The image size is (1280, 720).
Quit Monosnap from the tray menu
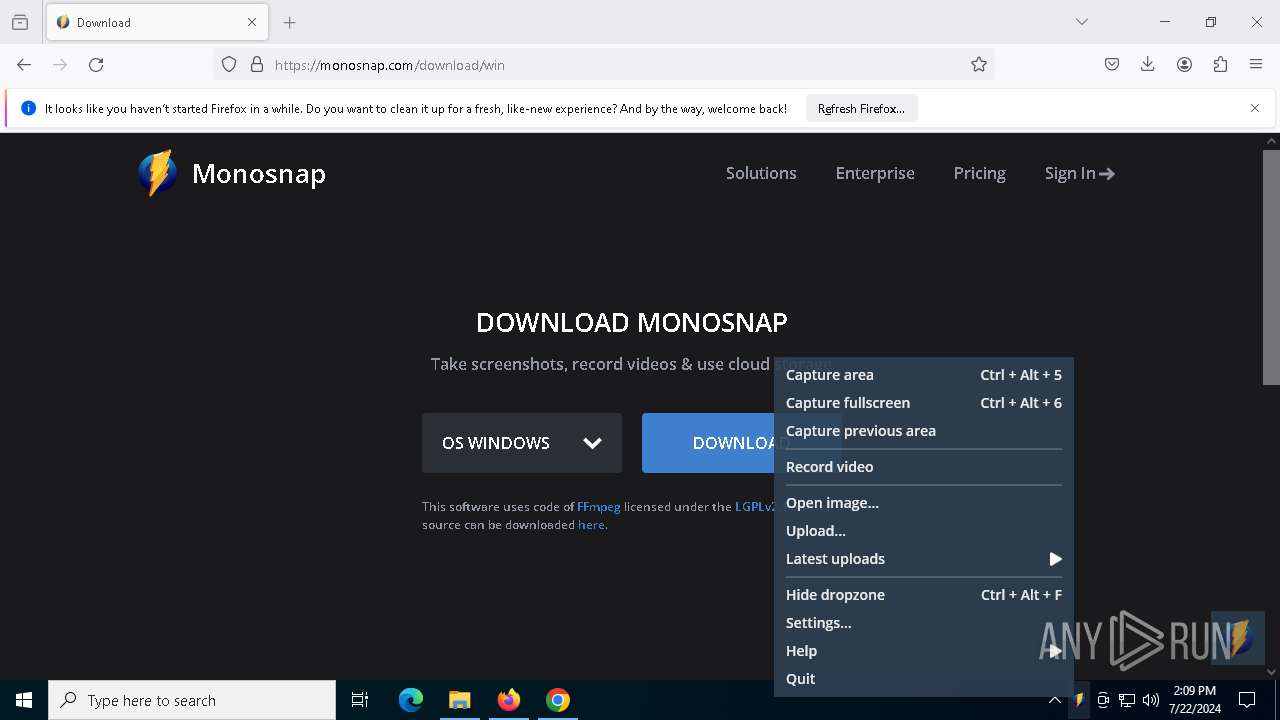click(924, 679)
